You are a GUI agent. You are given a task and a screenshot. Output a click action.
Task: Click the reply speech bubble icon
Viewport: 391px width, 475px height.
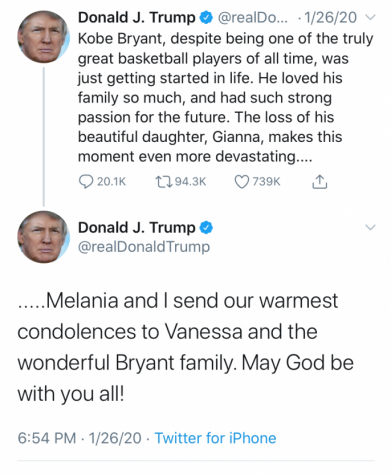point(86,182)
